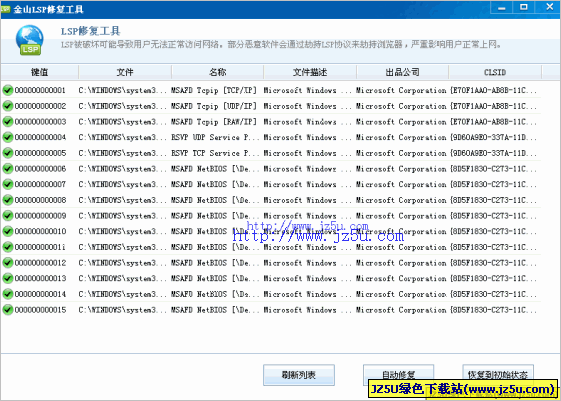This screenshot has height=401, width=561.
Task: Select the name cell MSAFD Tcpip [TCP/IP]
Action: 214,90
